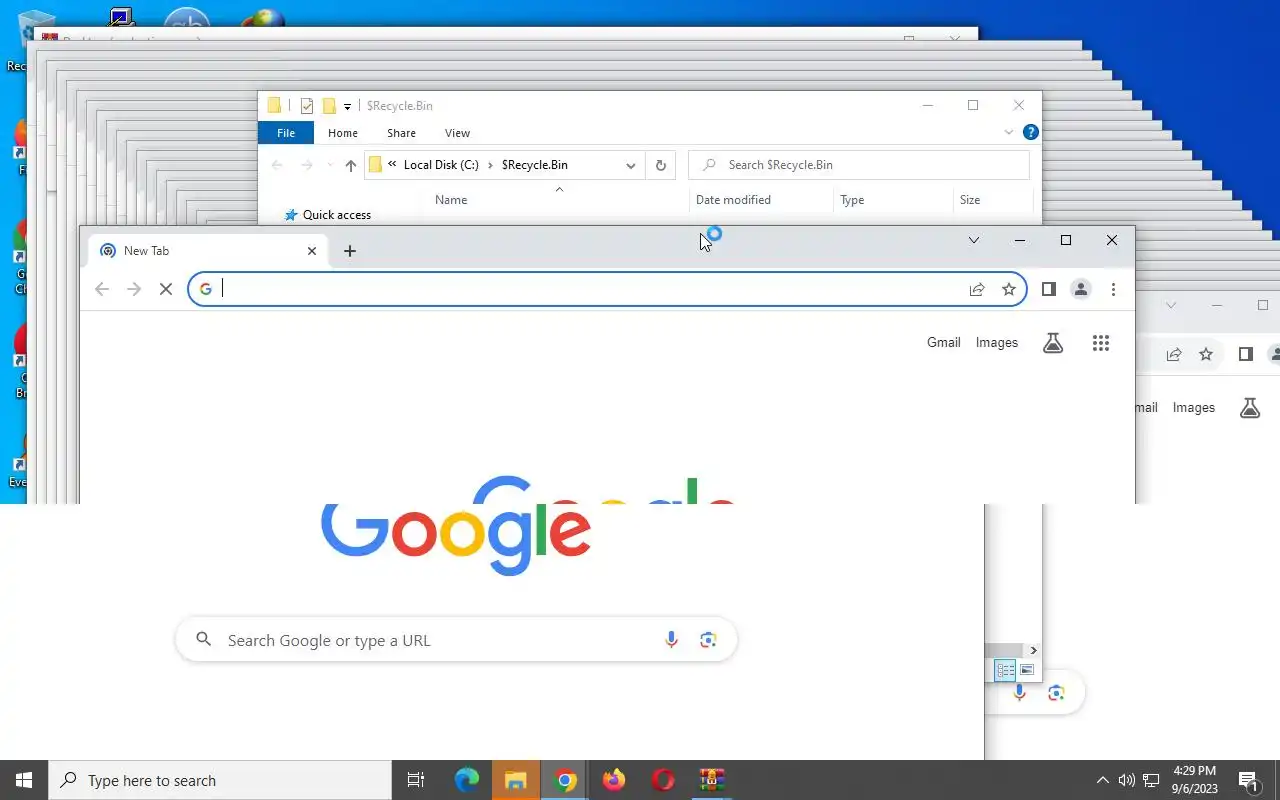Launch Microsoft Edge from the taskbar
This screenshot has height=800, width=1280.
pyautogui.click(x=467, y=780)
